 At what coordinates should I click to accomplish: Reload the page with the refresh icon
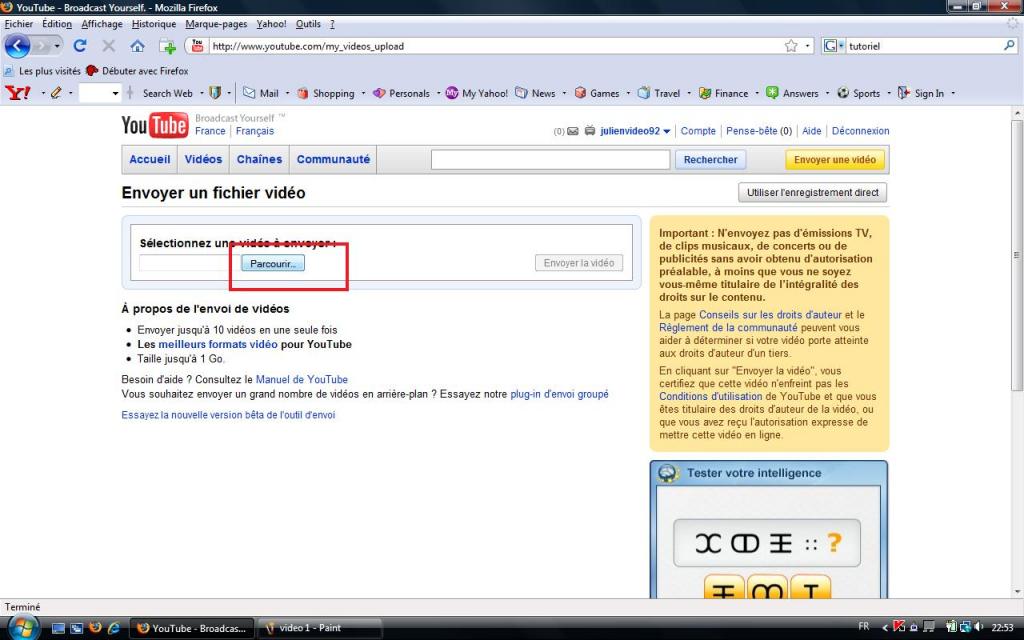coord(80,46)
